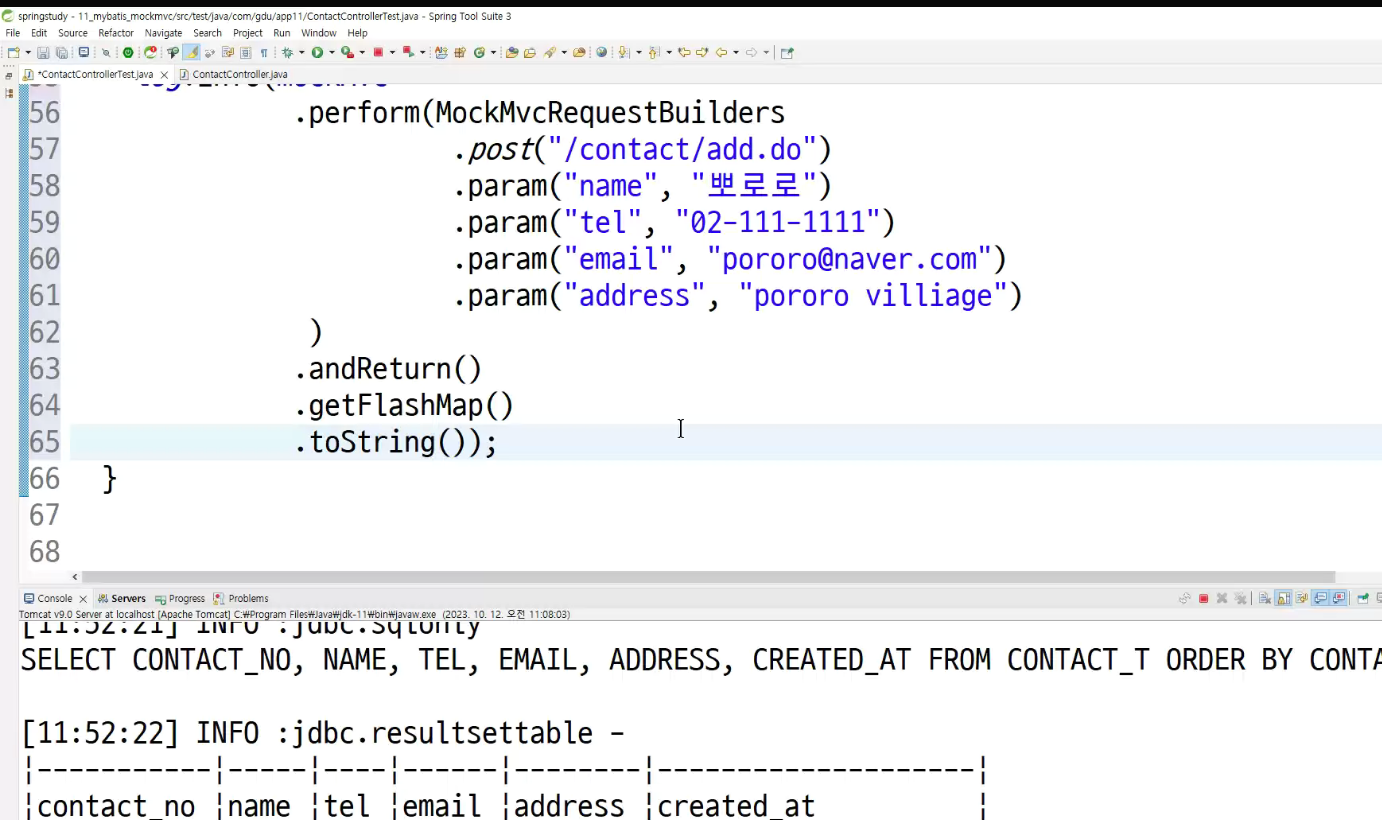Open the Source menu
The height and width of the screenshot is (820, 1382).
tap(73, 33)
